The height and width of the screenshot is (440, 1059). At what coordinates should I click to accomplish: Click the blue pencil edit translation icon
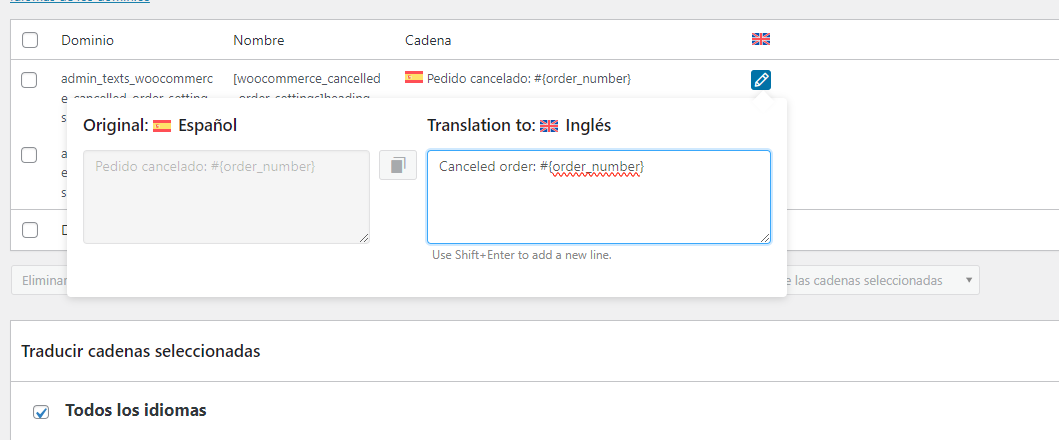click(760, 80)
